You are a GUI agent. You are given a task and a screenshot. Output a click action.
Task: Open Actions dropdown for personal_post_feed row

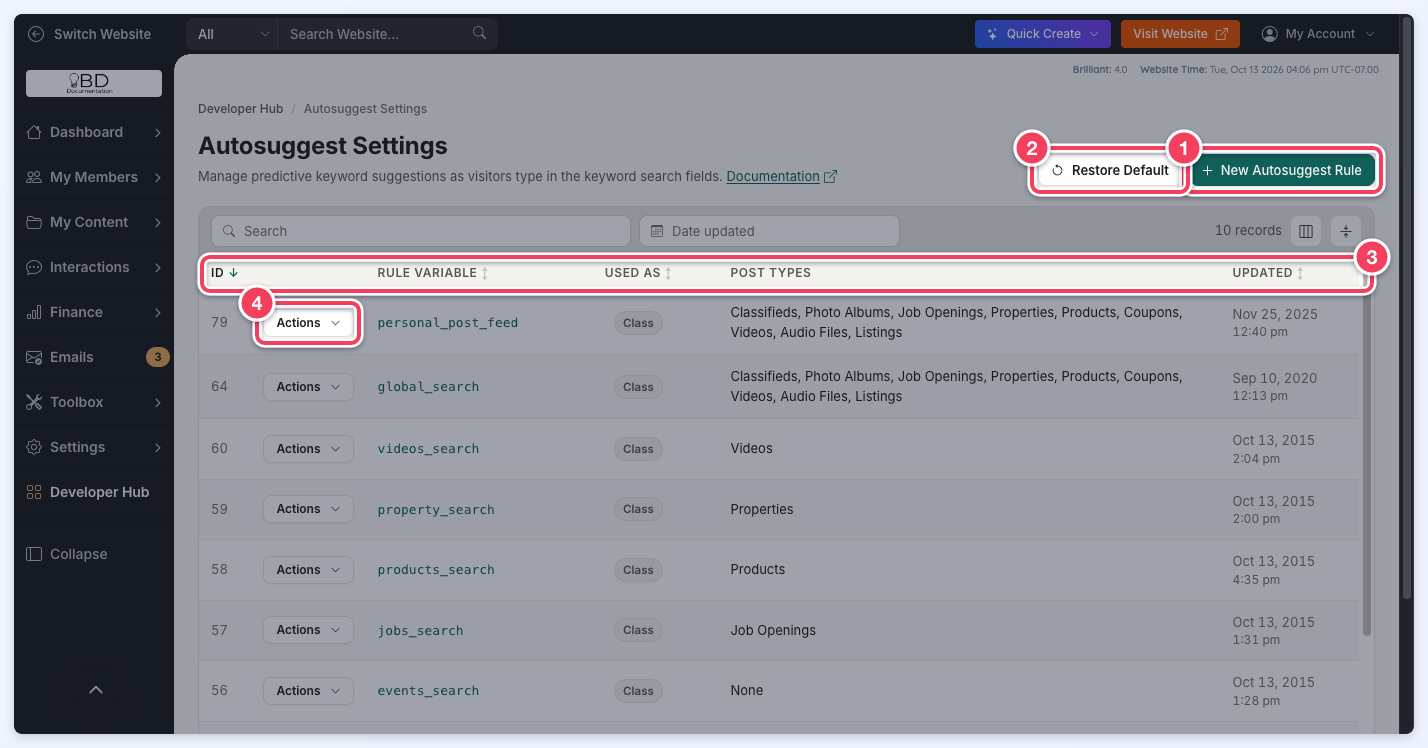click(308, 323)
